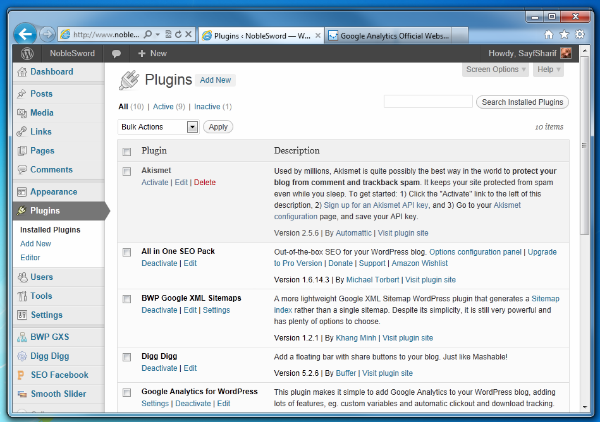The width and height of the screenshot is (600, 422).
Task: Open the browser Home icon
Action: pos(549,34)
